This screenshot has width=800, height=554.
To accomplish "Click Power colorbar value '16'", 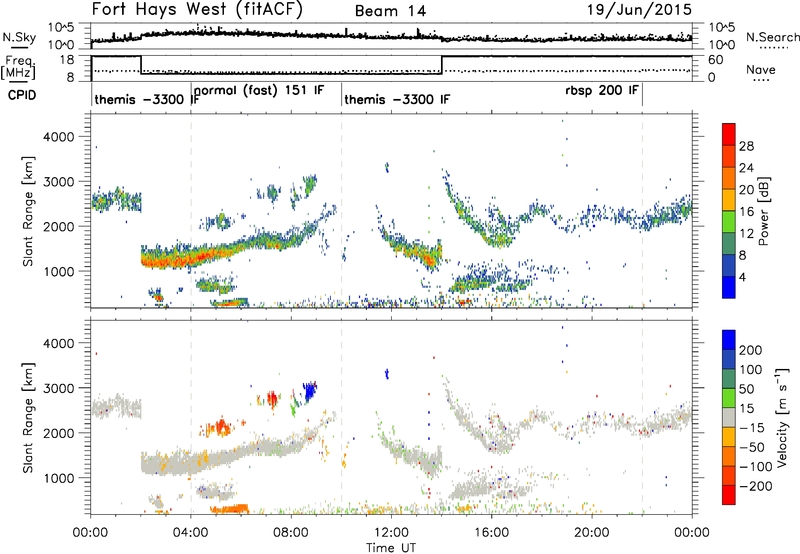I will pyautogui.click(x=746, y=212).
